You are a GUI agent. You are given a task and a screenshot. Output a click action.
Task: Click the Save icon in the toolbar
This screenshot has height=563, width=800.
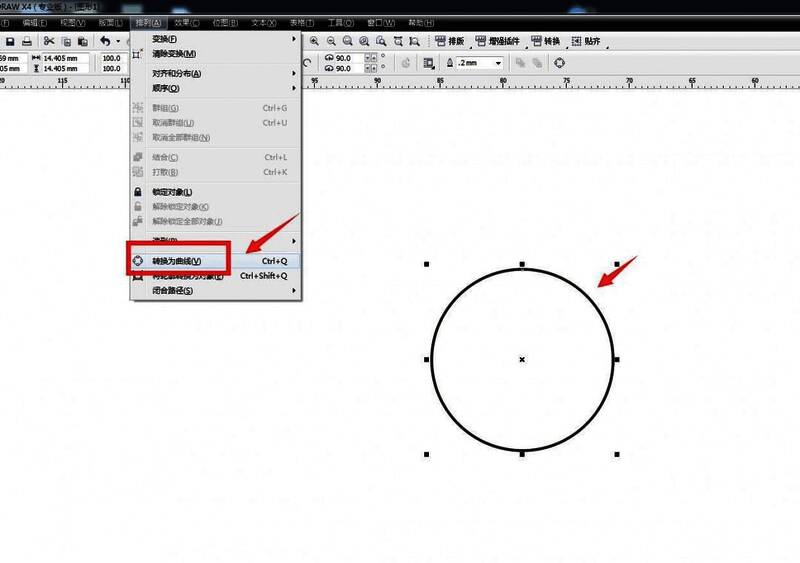click(x=10, y=41)
